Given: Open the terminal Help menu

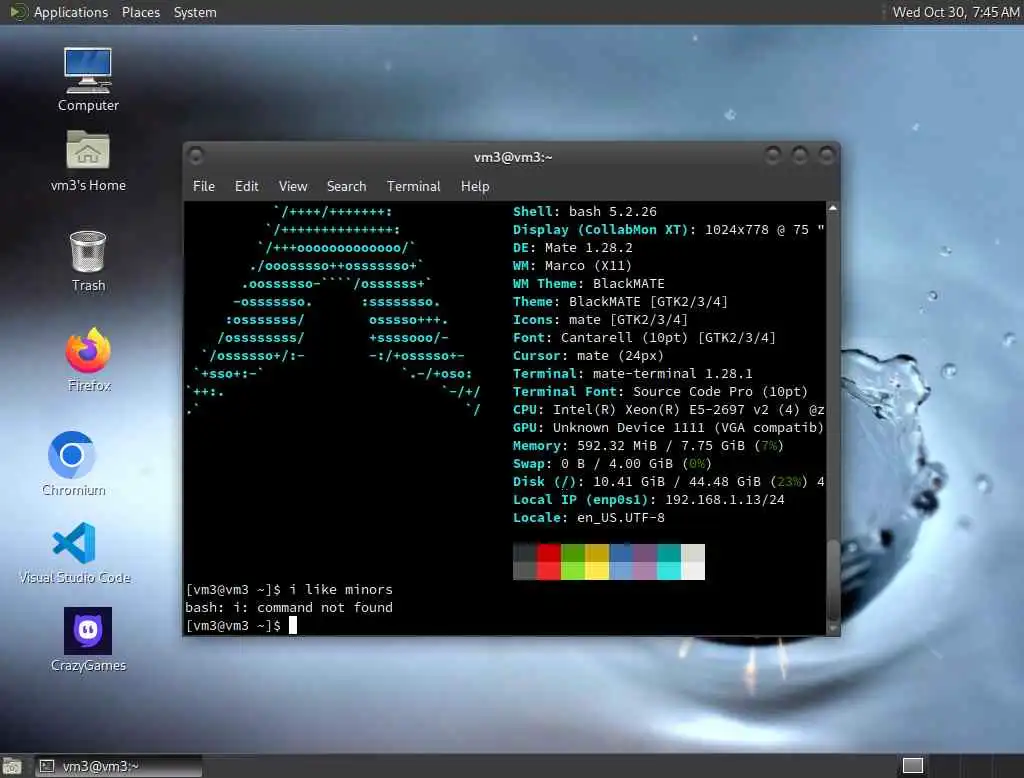Looking at the screenshot, I should 475,186.
